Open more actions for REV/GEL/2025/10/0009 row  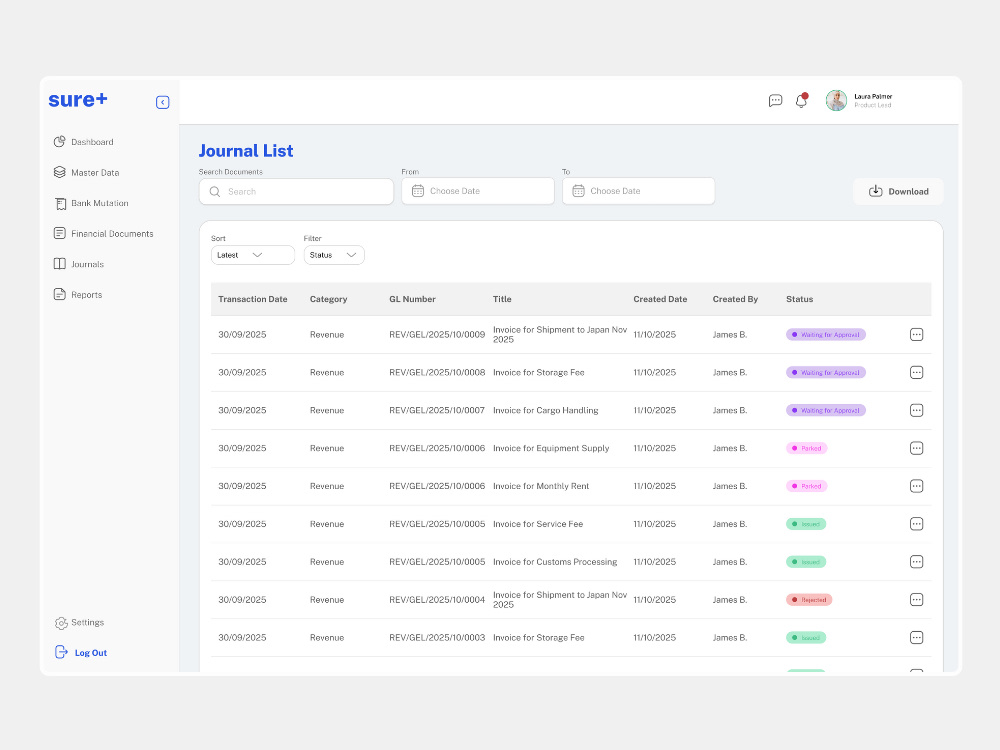(916, 334)
